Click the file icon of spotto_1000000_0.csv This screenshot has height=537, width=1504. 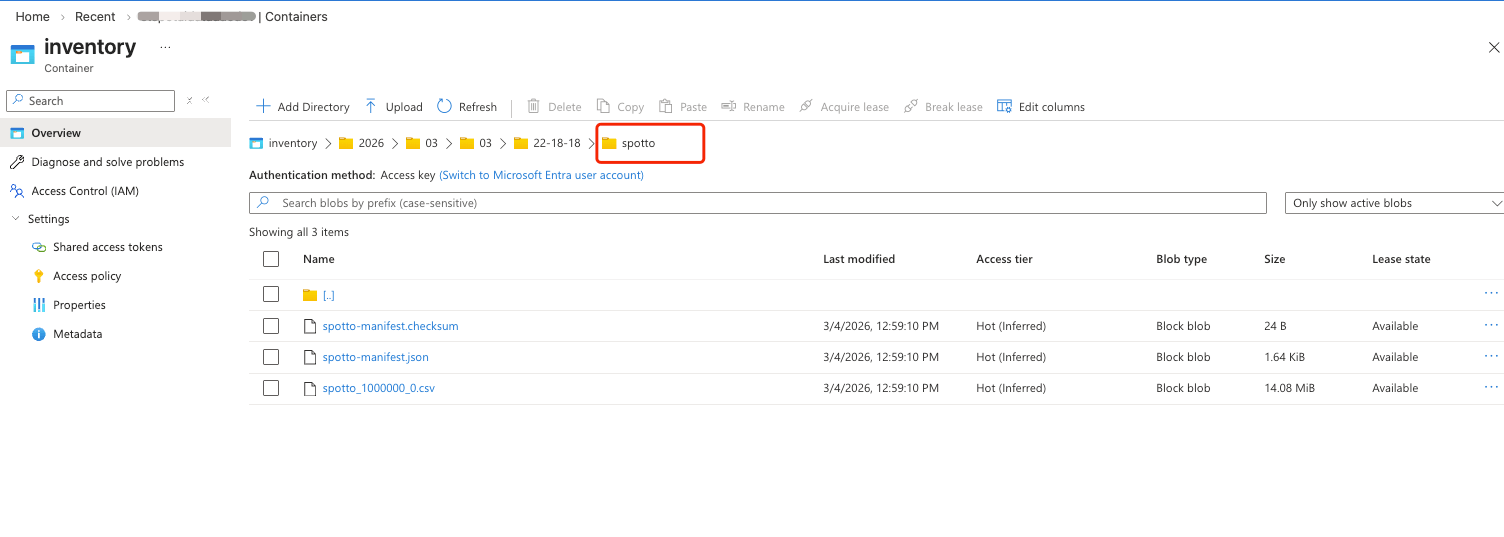click(x=310, y=388)
